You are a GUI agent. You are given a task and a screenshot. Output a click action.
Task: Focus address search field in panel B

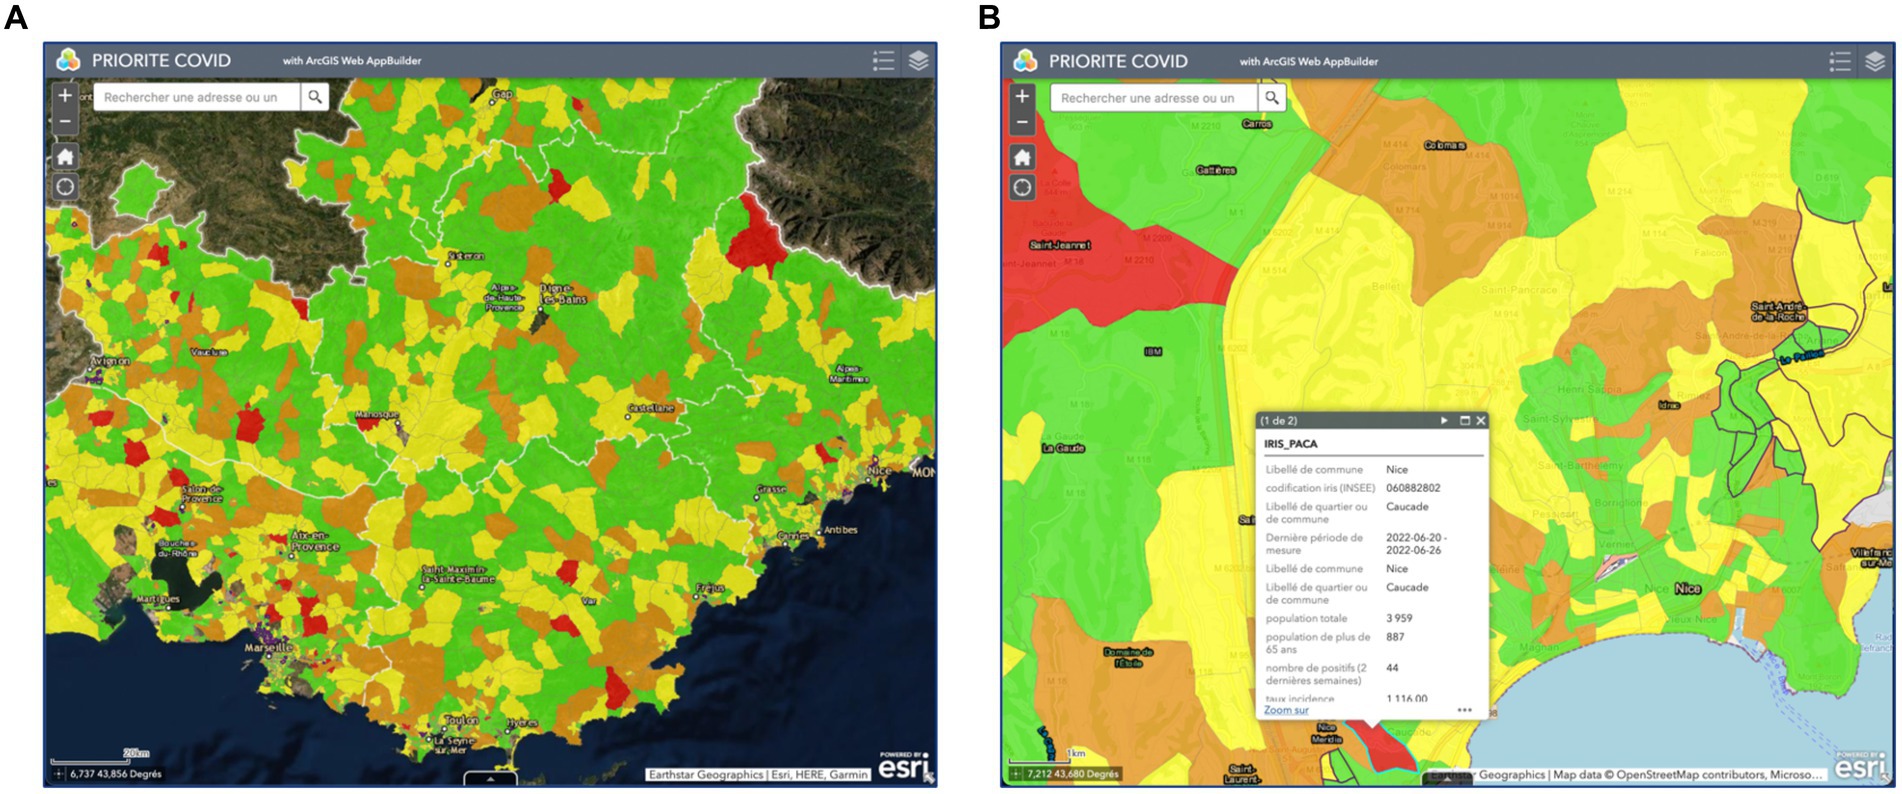point(1154,98)
